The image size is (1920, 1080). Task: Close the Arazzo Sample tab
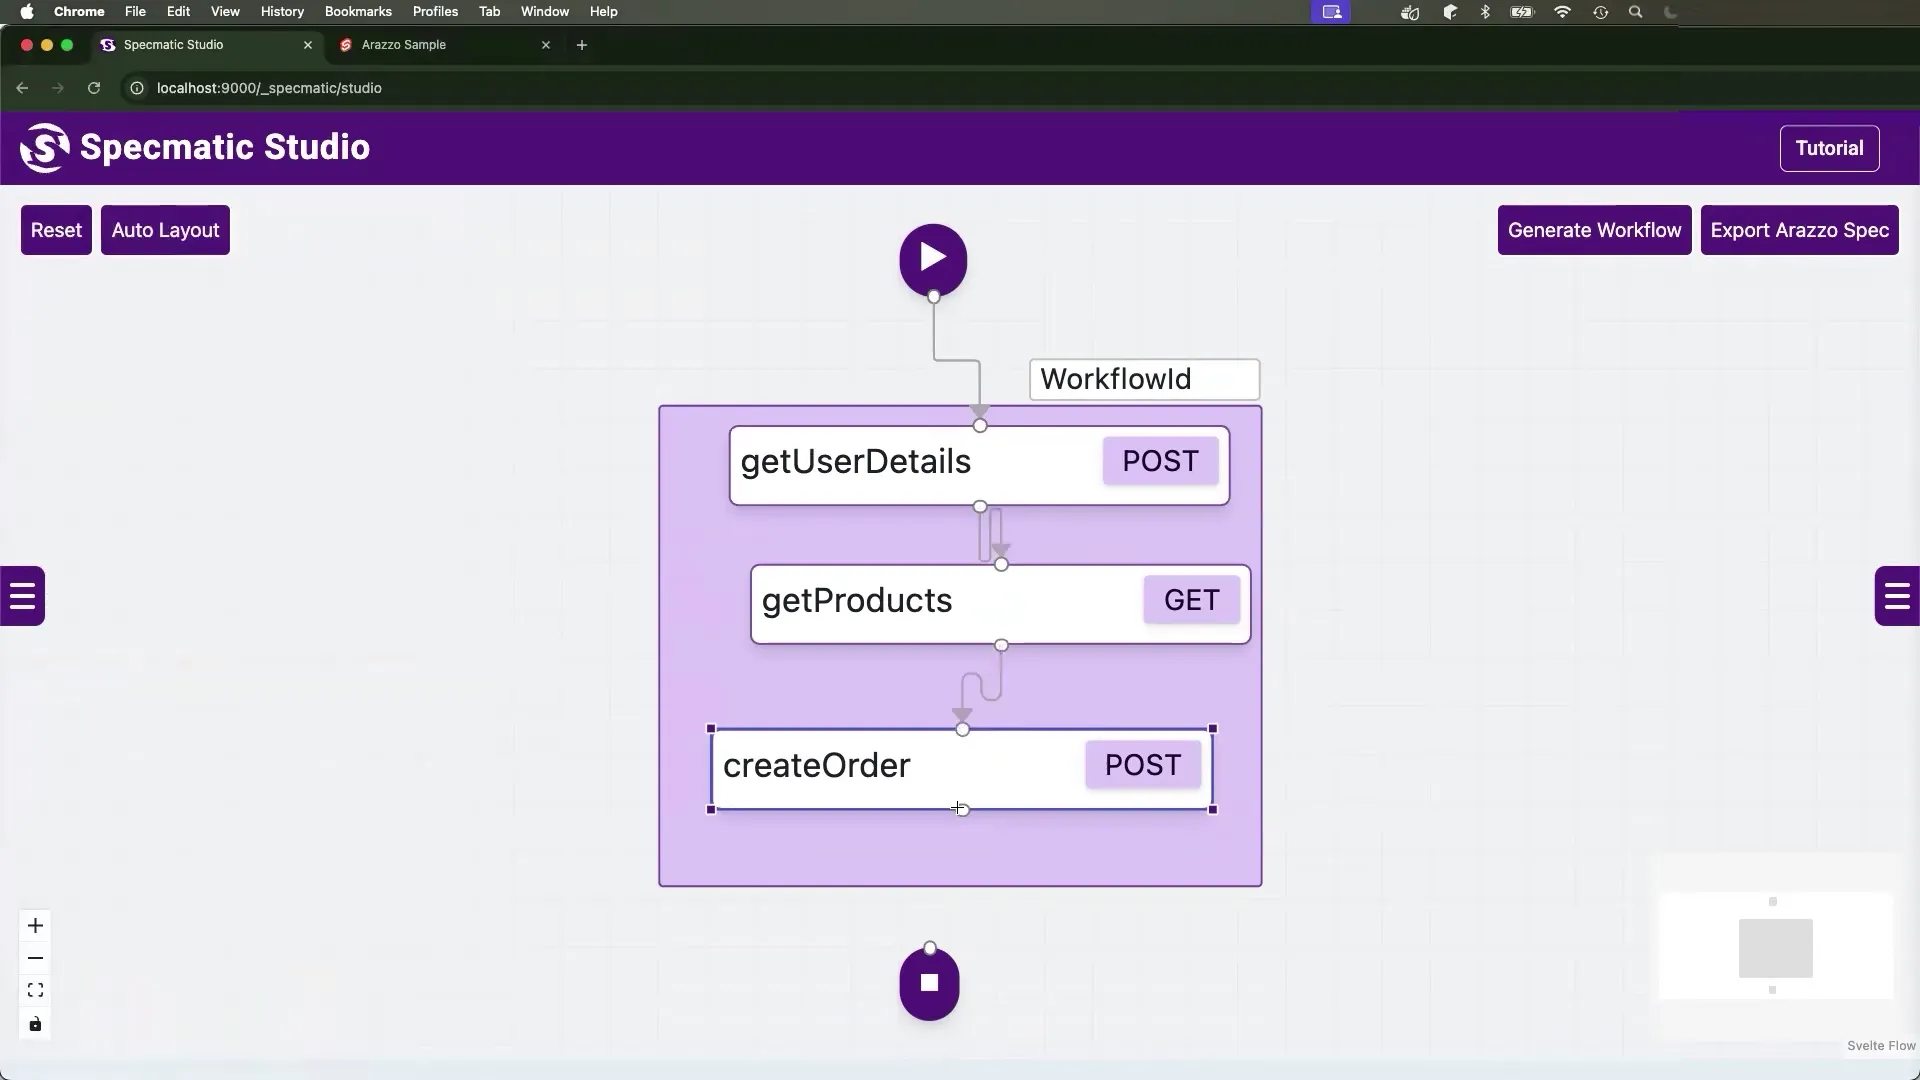pos(546,45)
